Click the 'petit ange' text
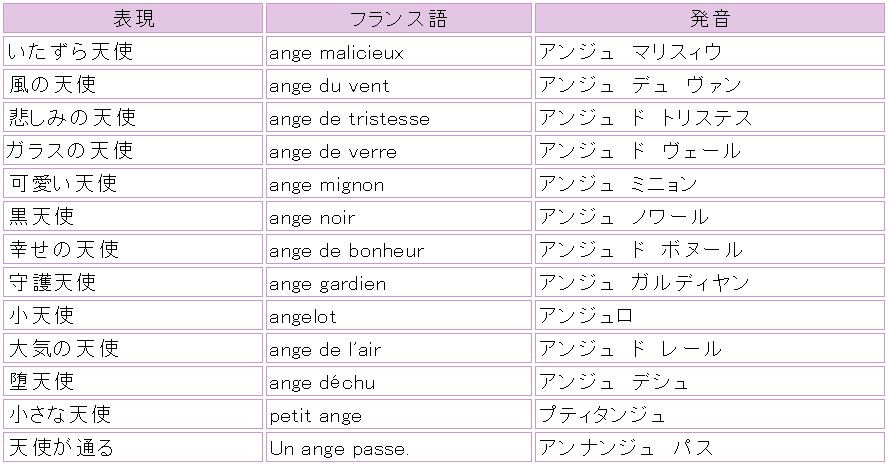This screenshot has height=465, width=888. coord(315,416)
